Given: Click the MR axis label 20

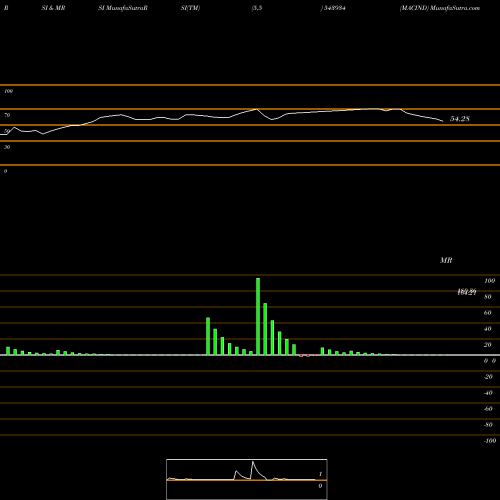Looking at the screenshot, I should tap(488, 345).
